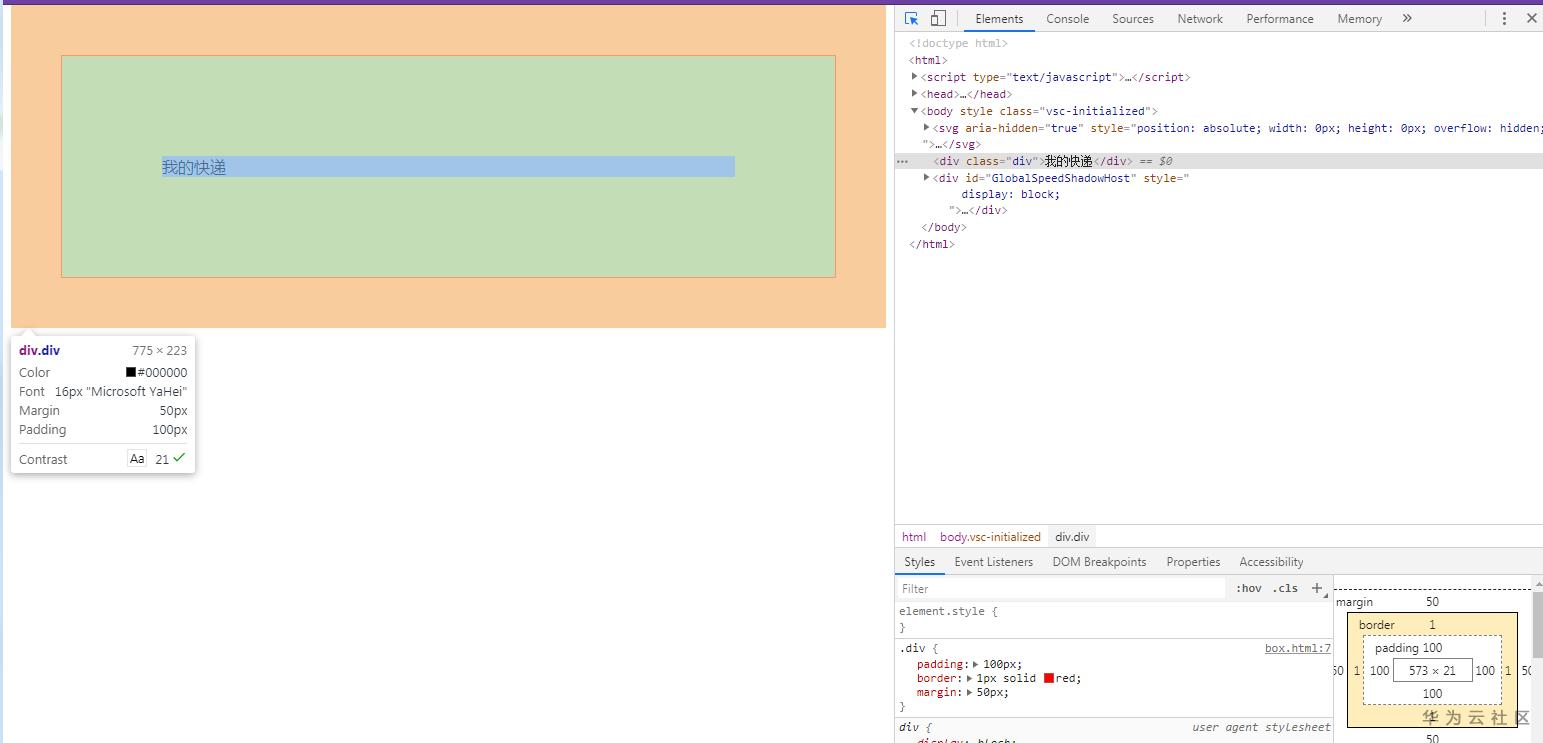Toggle the .cls class editor
1543x743 pixels.
(x=1285, y=588)
